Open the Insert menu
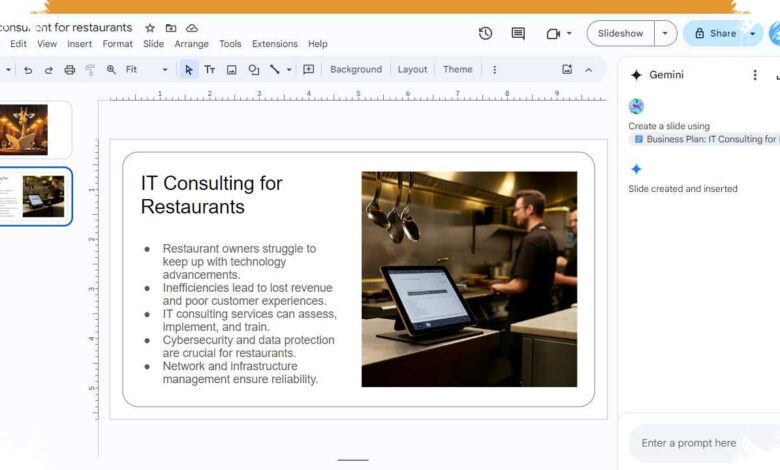The width and height of the screenshot is (780, 470). [80, 44]
